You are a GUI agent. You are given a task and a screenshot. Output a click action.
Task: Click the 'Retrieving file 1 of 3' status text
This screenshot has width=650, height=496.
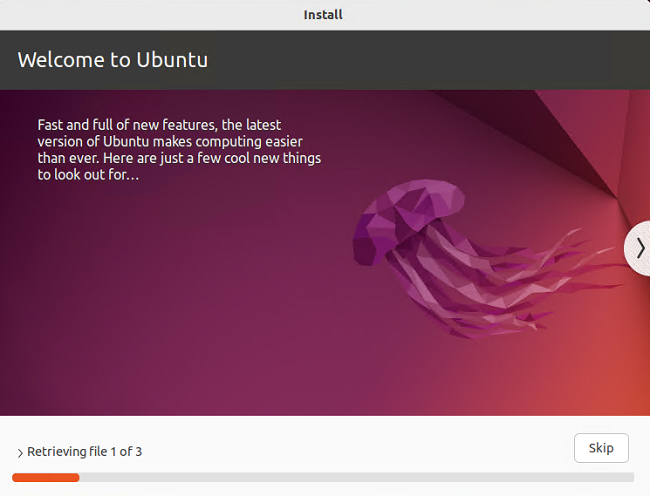click(85, 452)
